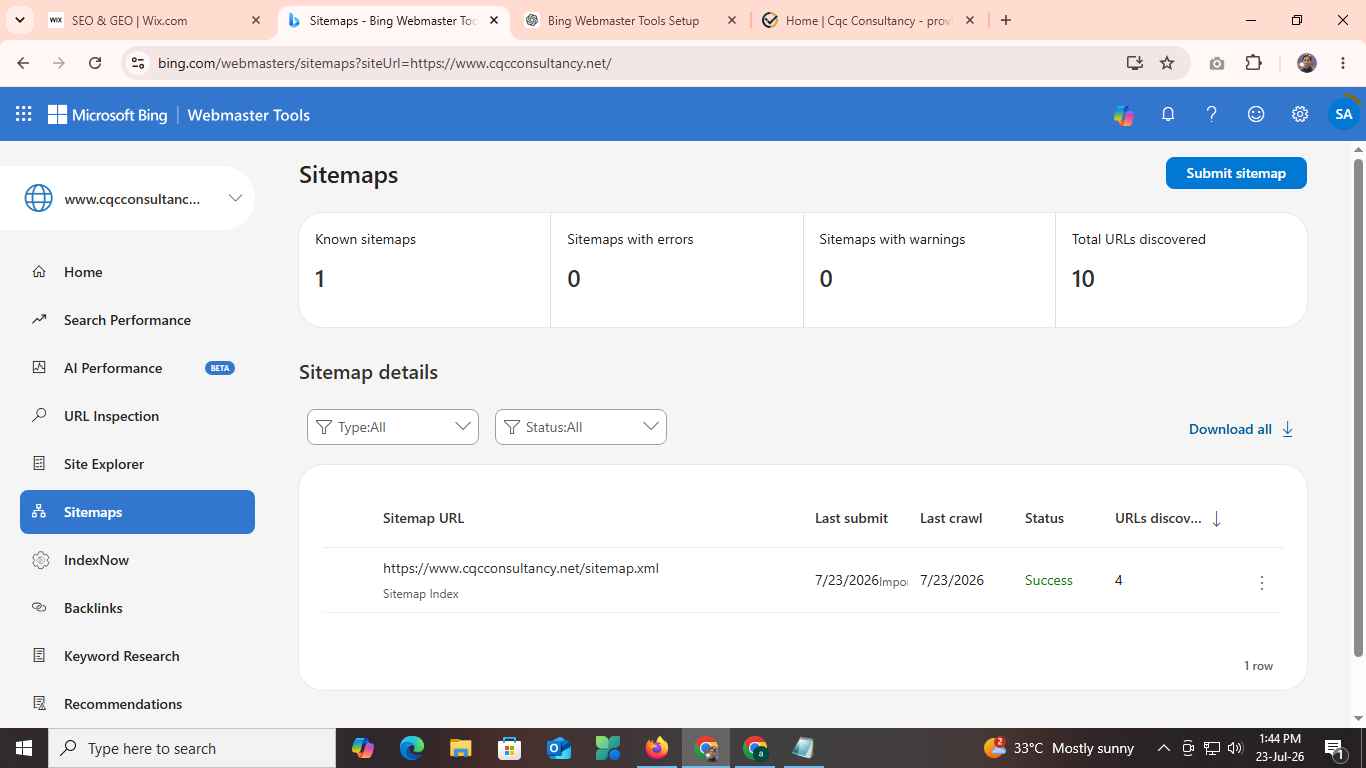
Task: Close the Sitemaps Bing Webmaster tab
Action: pos(494,20)
